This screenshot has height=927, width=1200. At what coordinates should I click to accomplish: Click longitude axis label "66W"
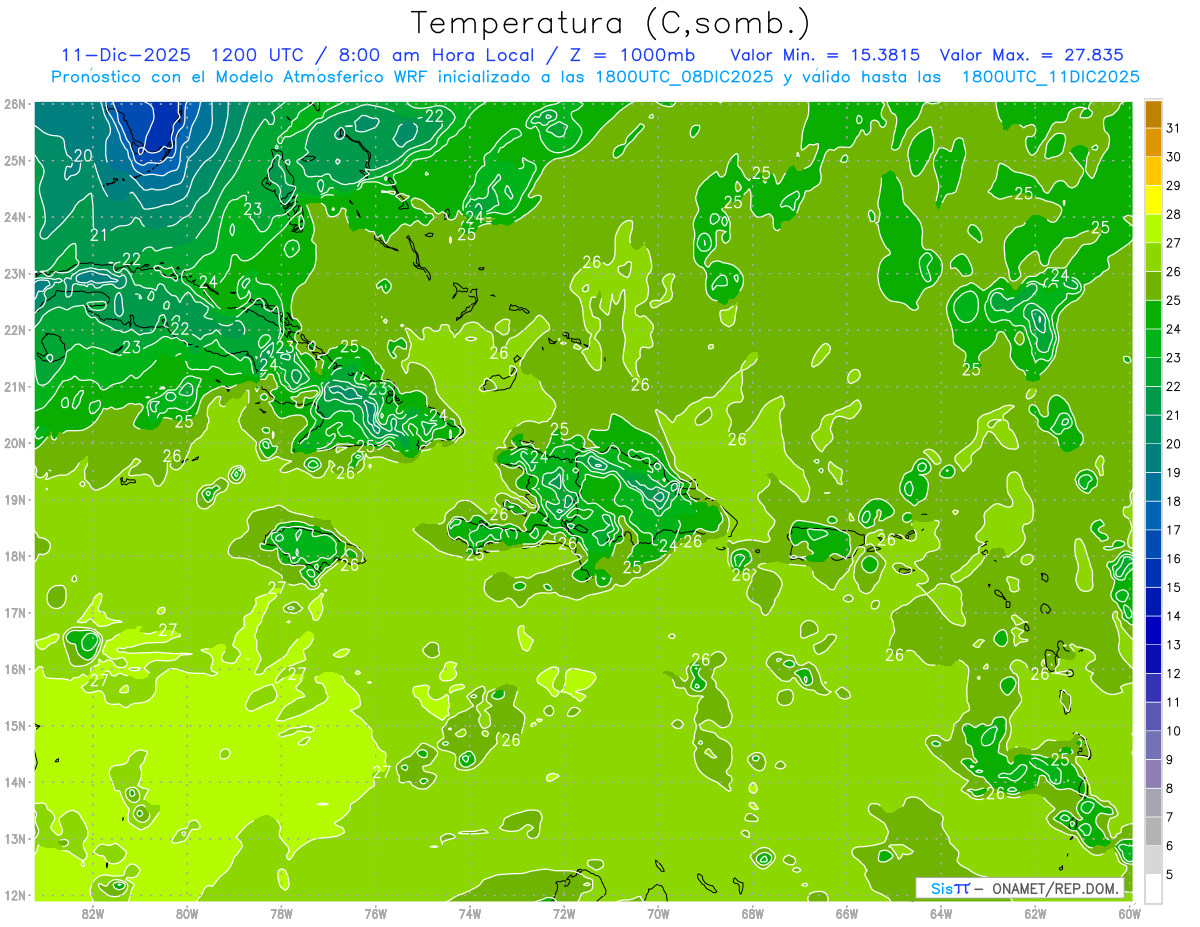[846, 913]
